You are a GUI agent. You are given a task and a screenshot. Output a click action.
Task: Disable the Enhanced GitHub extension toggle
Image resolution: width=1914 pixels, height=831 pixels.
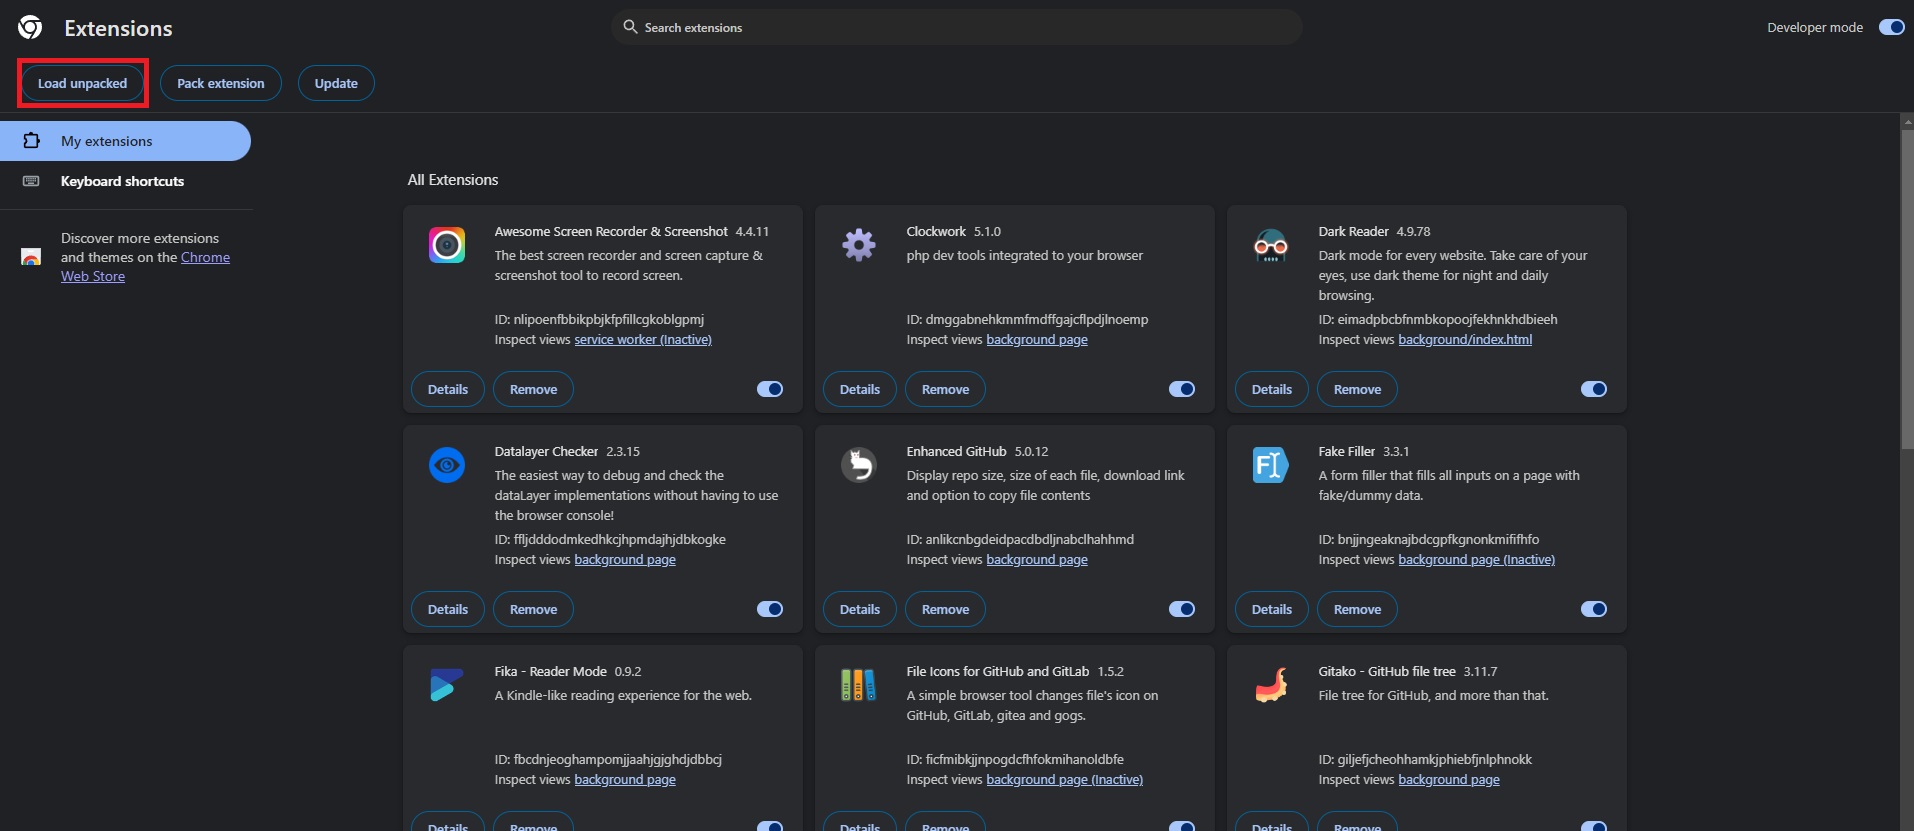[x=1182, y=609]
